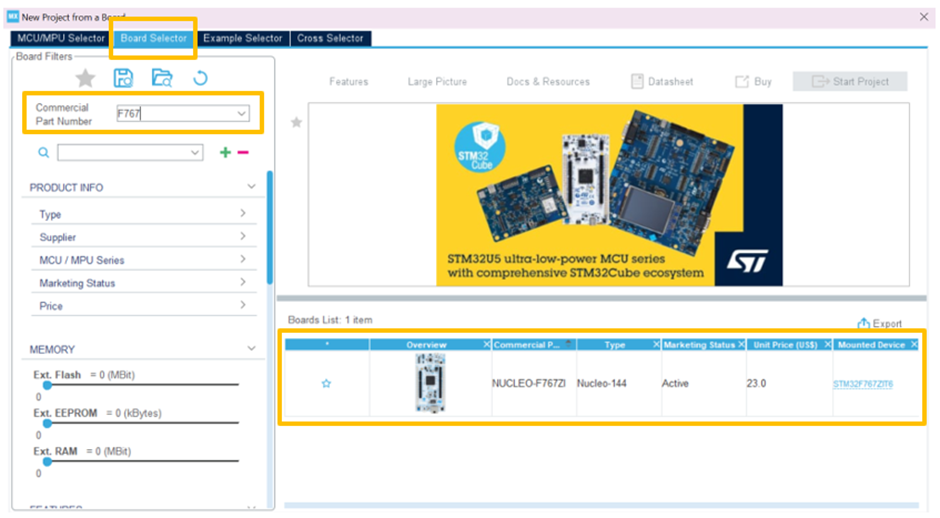Expand the Supplier filter section
The image size is (940, 518).
(242, 237)
